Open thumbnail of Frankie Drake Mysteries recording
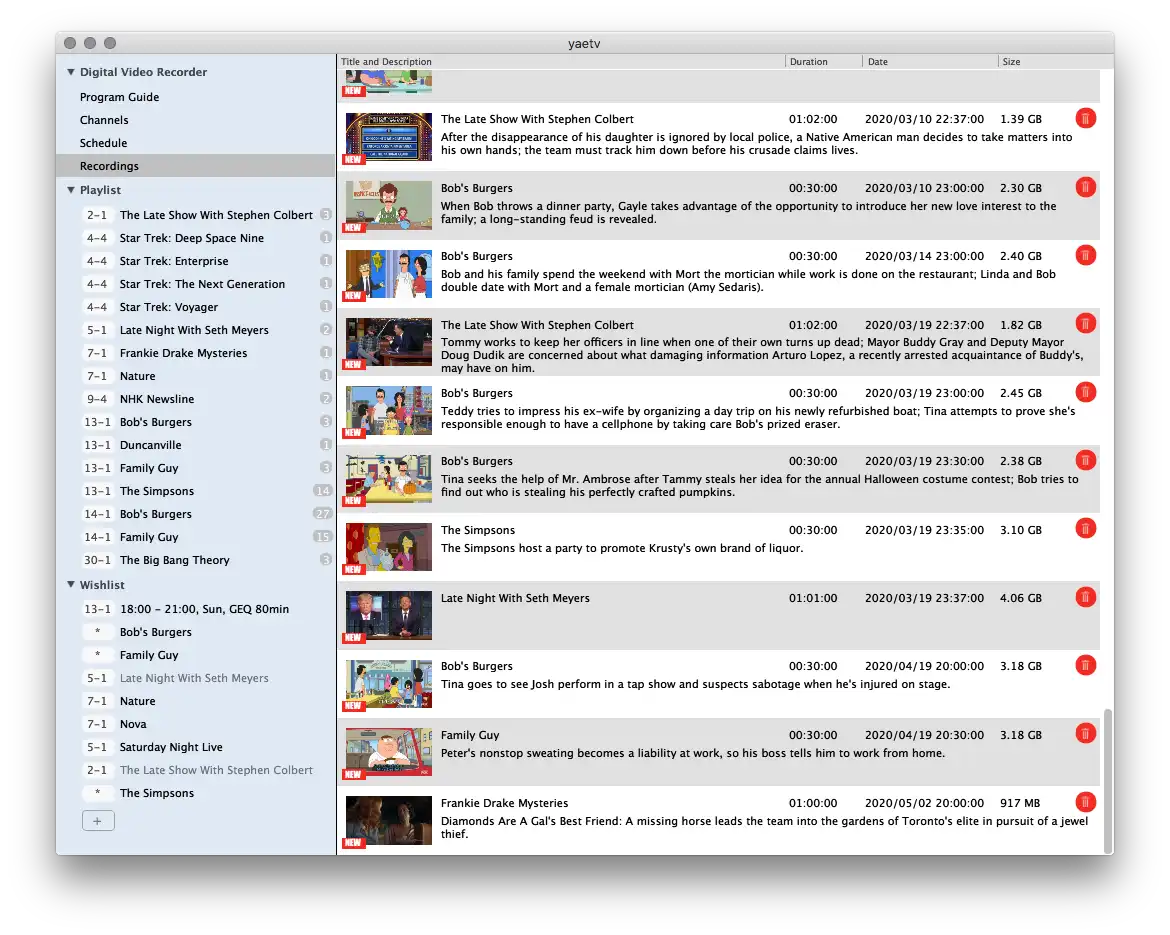 coord(389,821)
